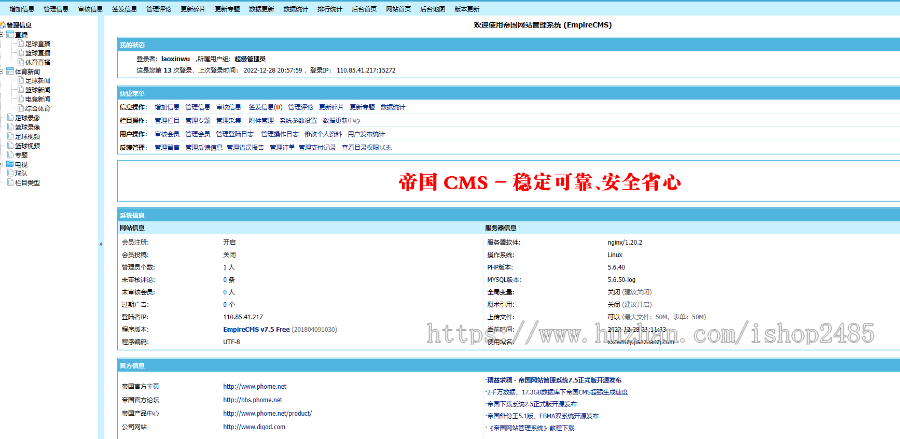900x439 pixels.
Task: Open 更新专题 in the top menu bar
Action: [x=227, y=9]
